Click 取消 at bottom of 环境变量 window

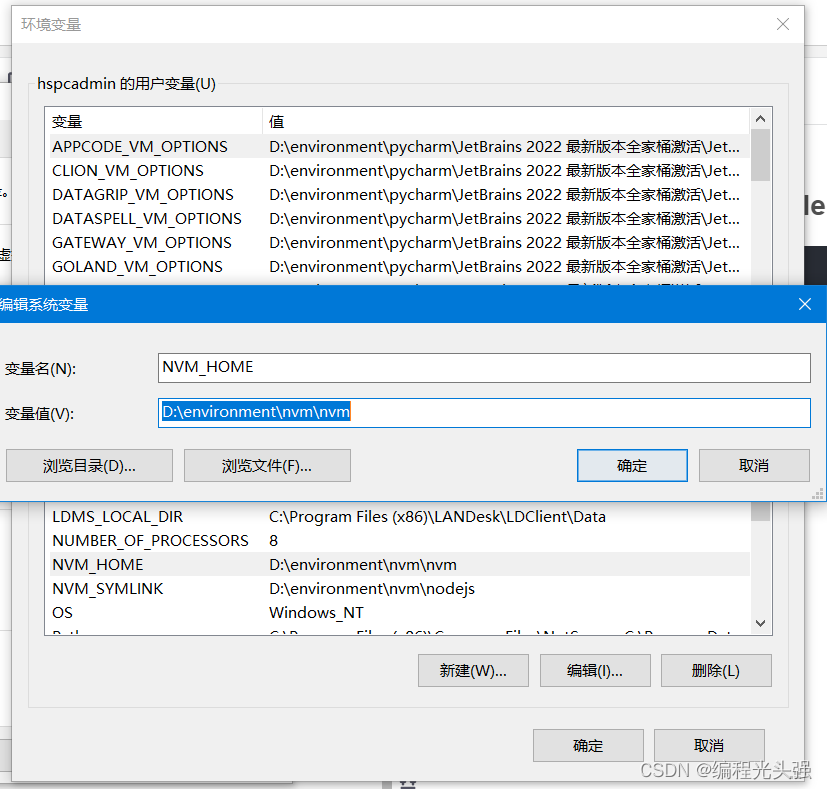click(x=709, y=745)
